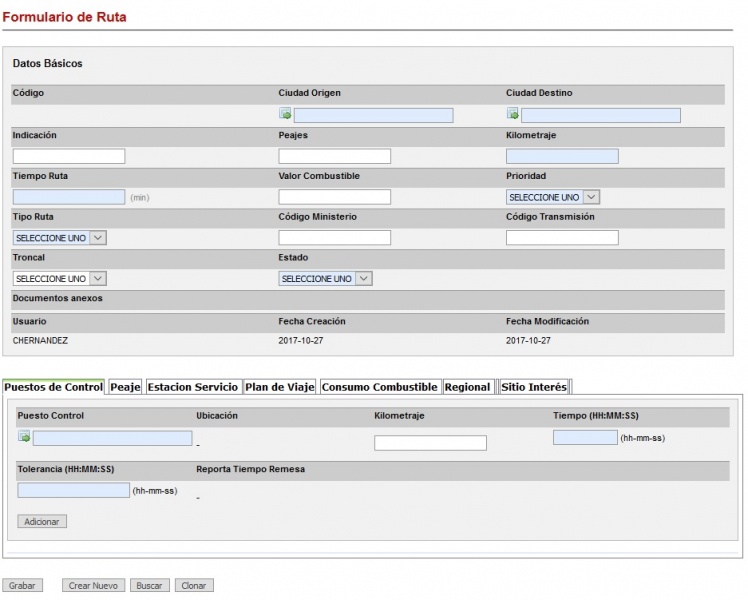Click the Tolerancia time input field
The height and width of the screenshot is (600, 748).
point(73,490)
